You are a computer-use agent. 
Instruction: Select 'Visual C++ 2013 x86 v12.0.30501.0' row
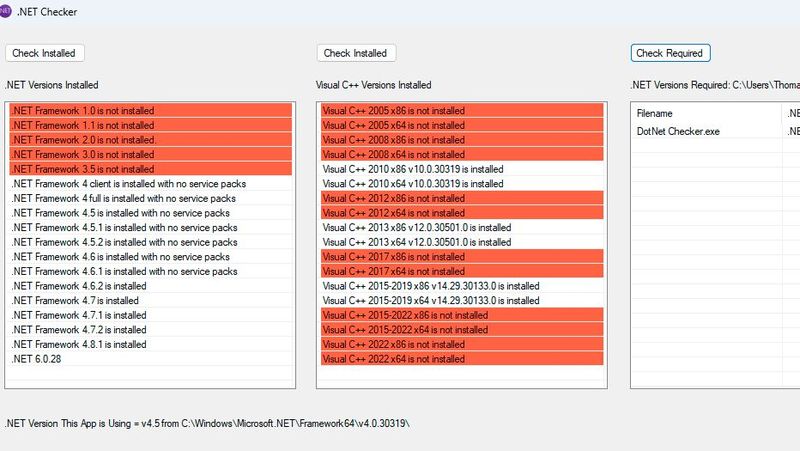[x=462, y=228]
